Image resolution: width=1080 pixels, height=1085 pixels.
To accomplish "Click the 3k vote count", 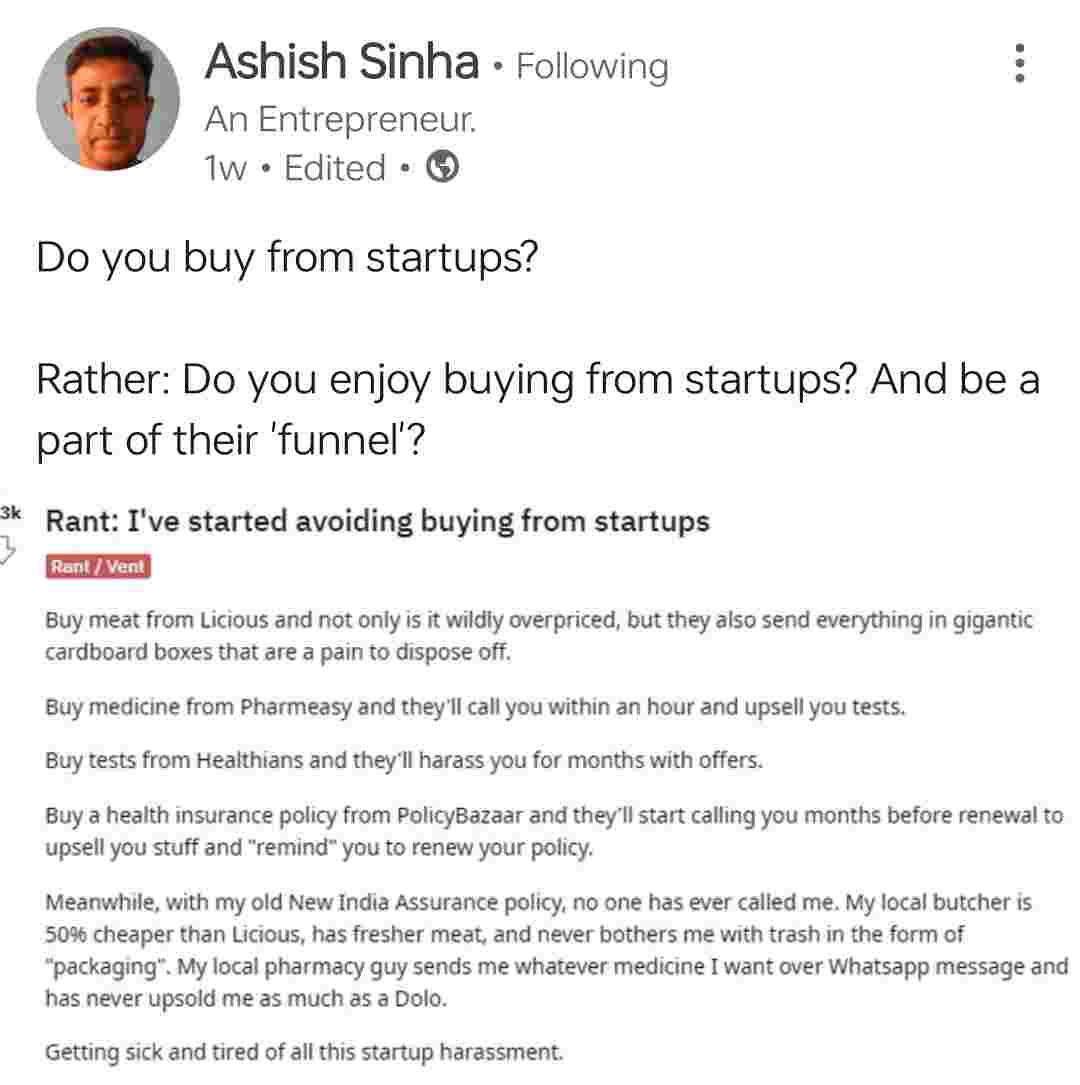I will 11,512.
